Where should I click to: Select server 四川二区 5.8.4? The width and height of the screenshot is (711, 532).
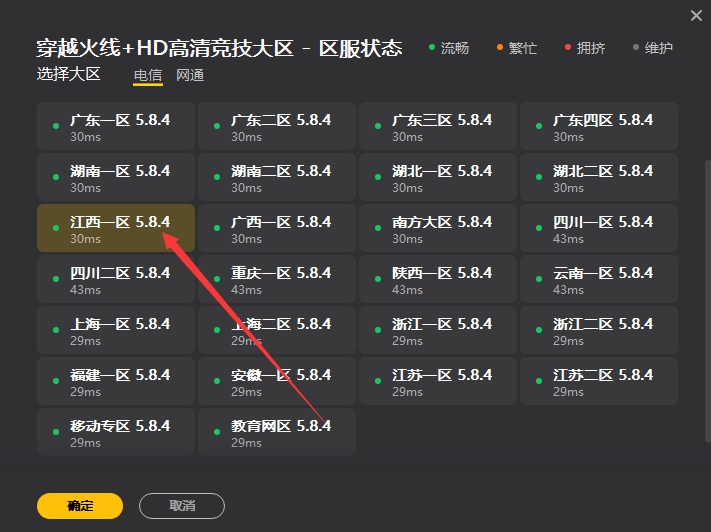tap(116, 279)
